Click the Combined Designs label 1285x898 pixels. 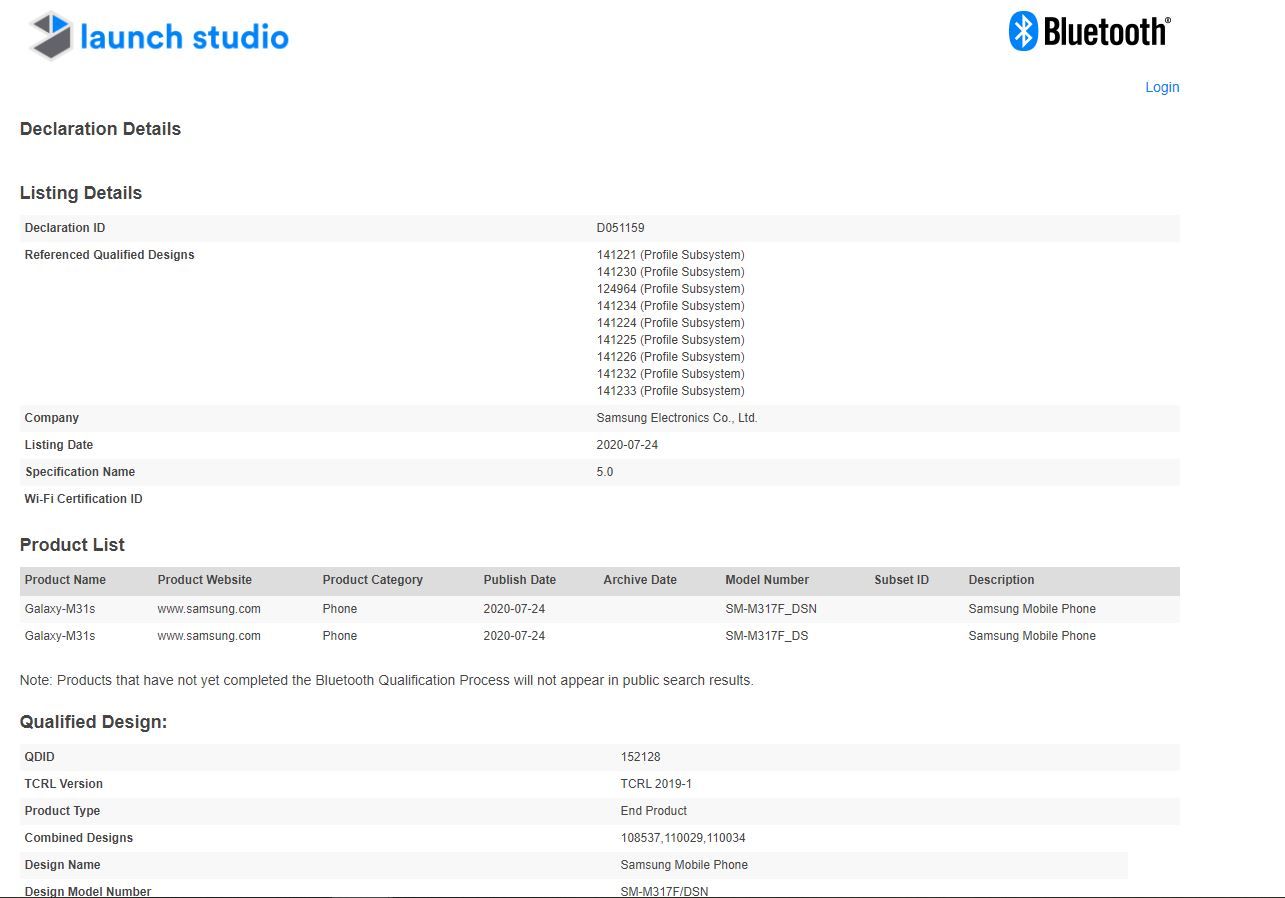click(79, 838)
